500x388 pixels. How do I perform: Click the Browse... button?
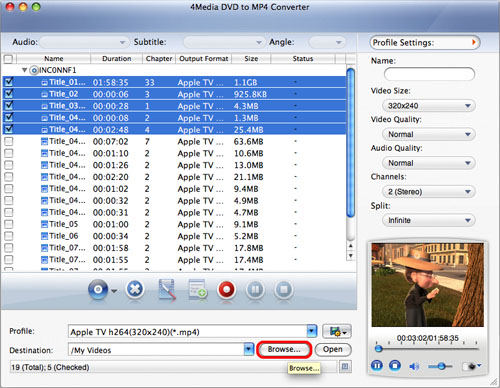[x=284, y=349]
